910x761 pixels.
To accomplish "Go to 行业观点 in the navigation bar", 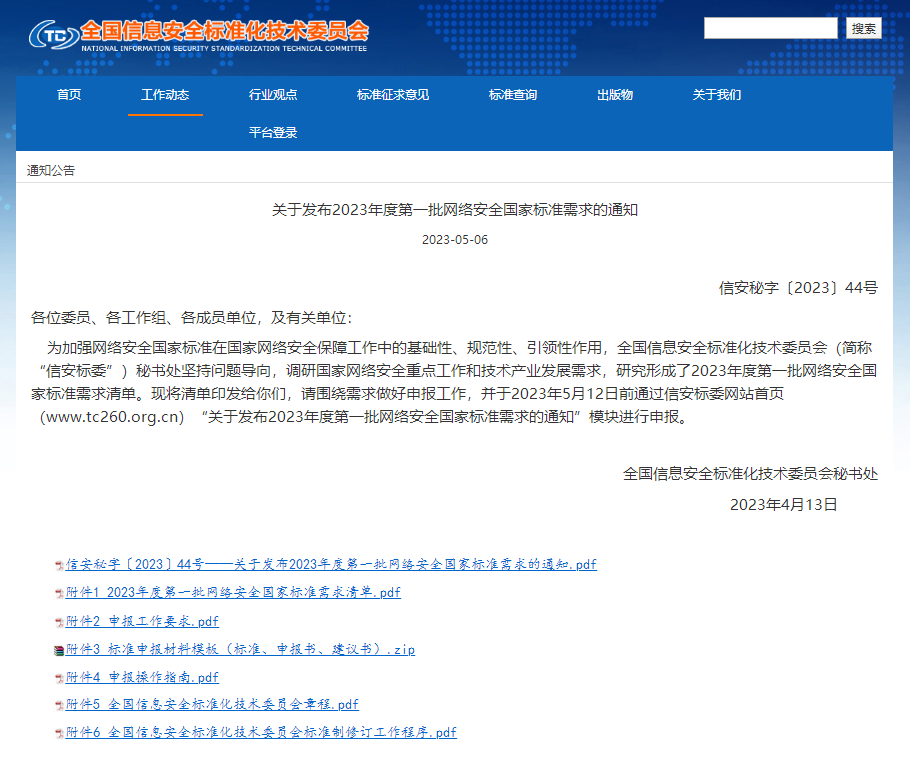I will (273, 95).
